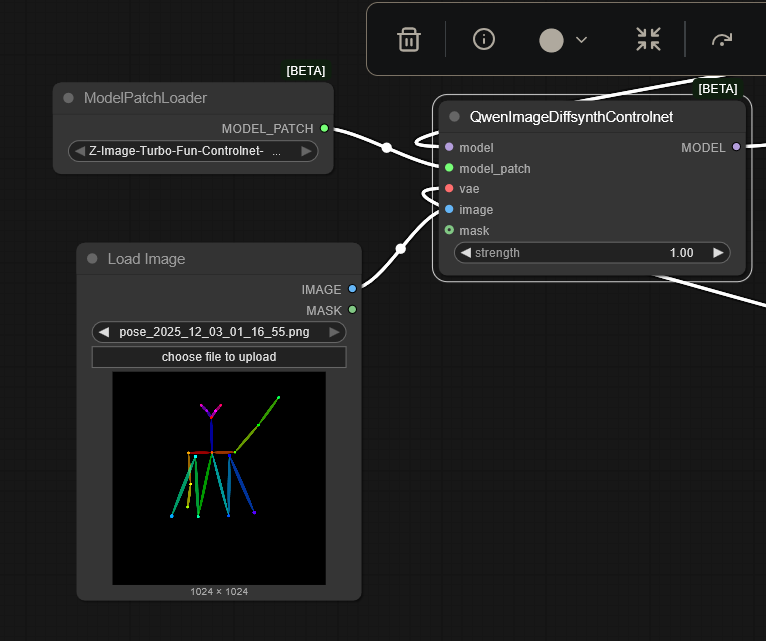Screen dimensions: 766x641
Task: Toggle QwenImageDiffsynthControlnet collapse dot
Action: click(x=454, y=117)
